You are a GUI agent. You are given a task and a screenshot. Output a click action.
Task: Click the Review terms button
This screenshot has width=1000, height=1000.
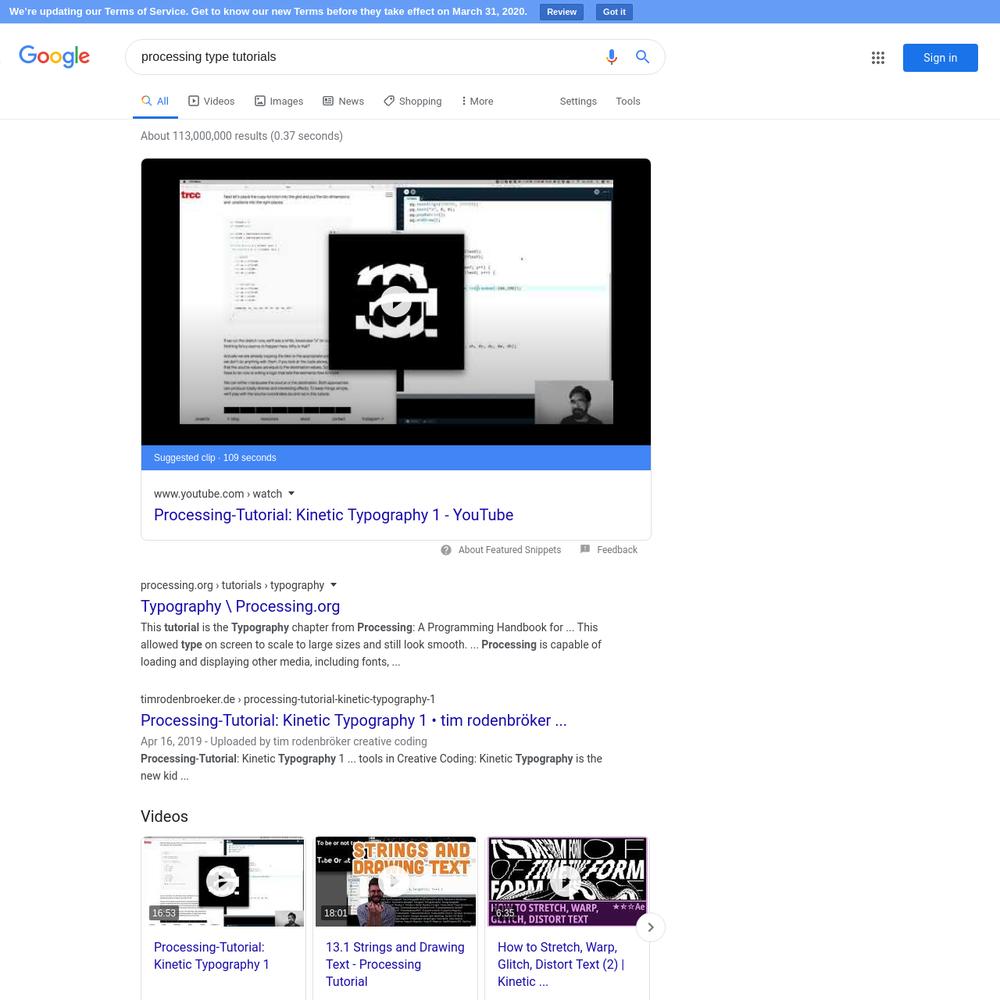561,11
